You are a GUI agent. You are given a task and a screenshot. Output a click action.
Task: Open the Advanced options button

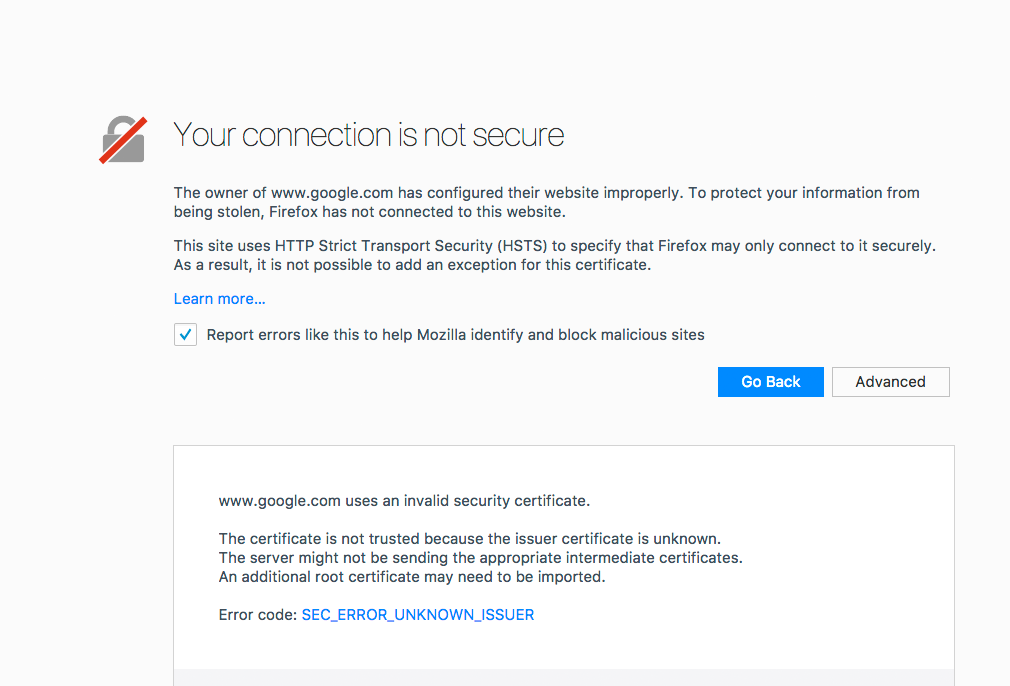tap(890, 382)
